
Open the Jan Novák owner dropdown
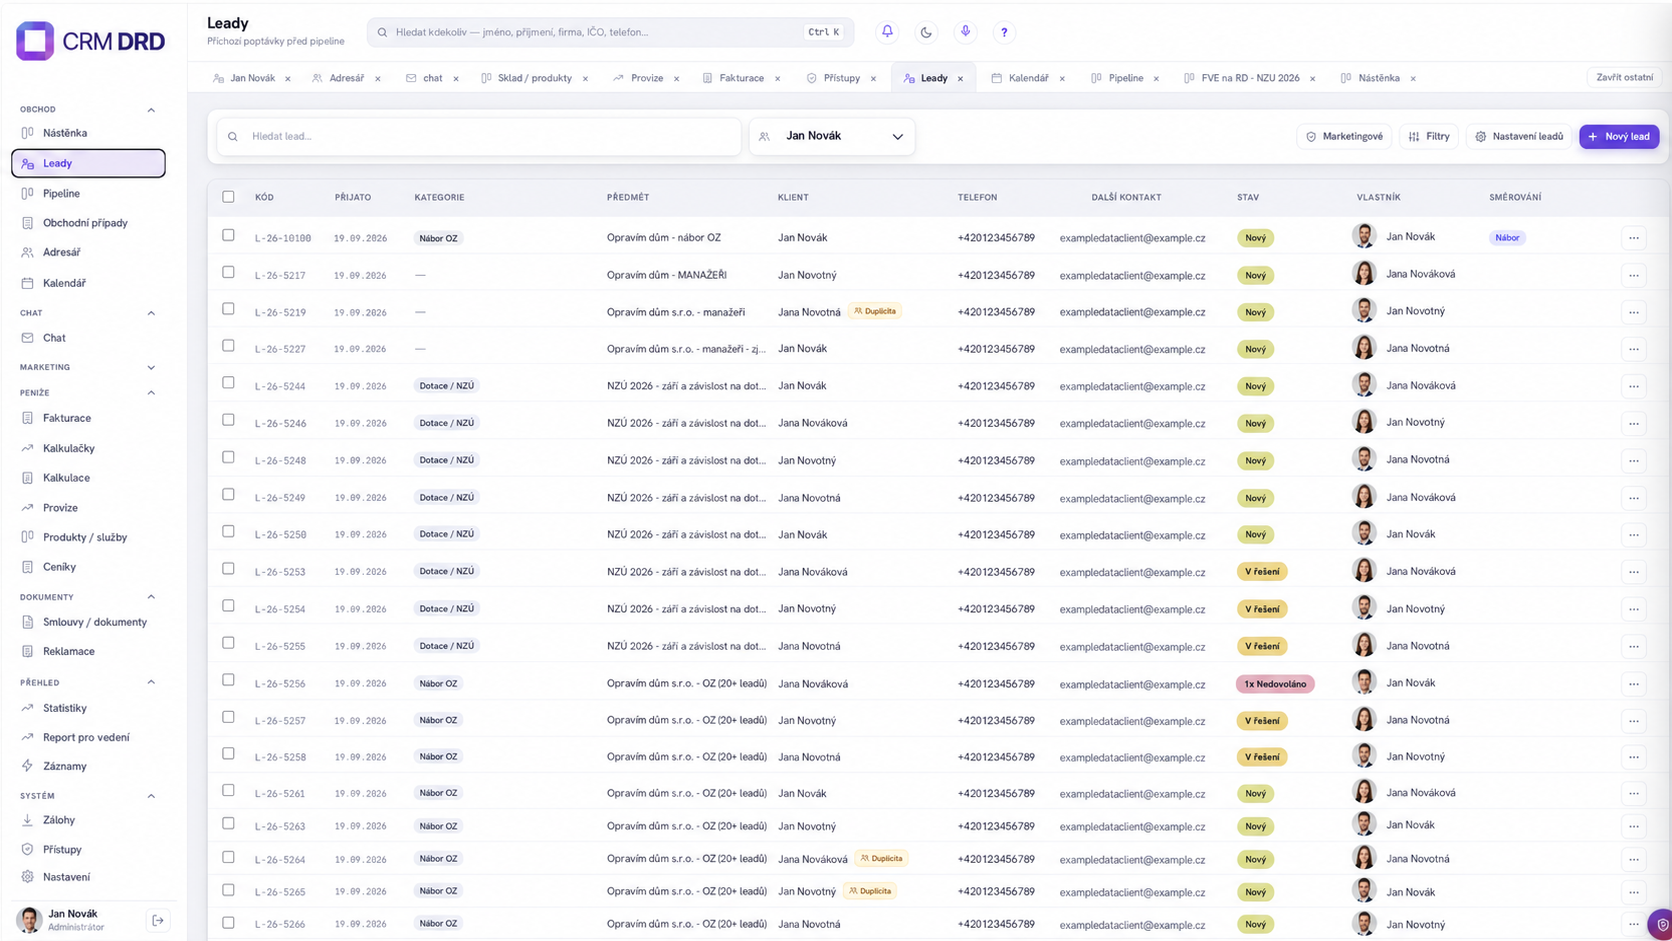[x=831, y=136]
